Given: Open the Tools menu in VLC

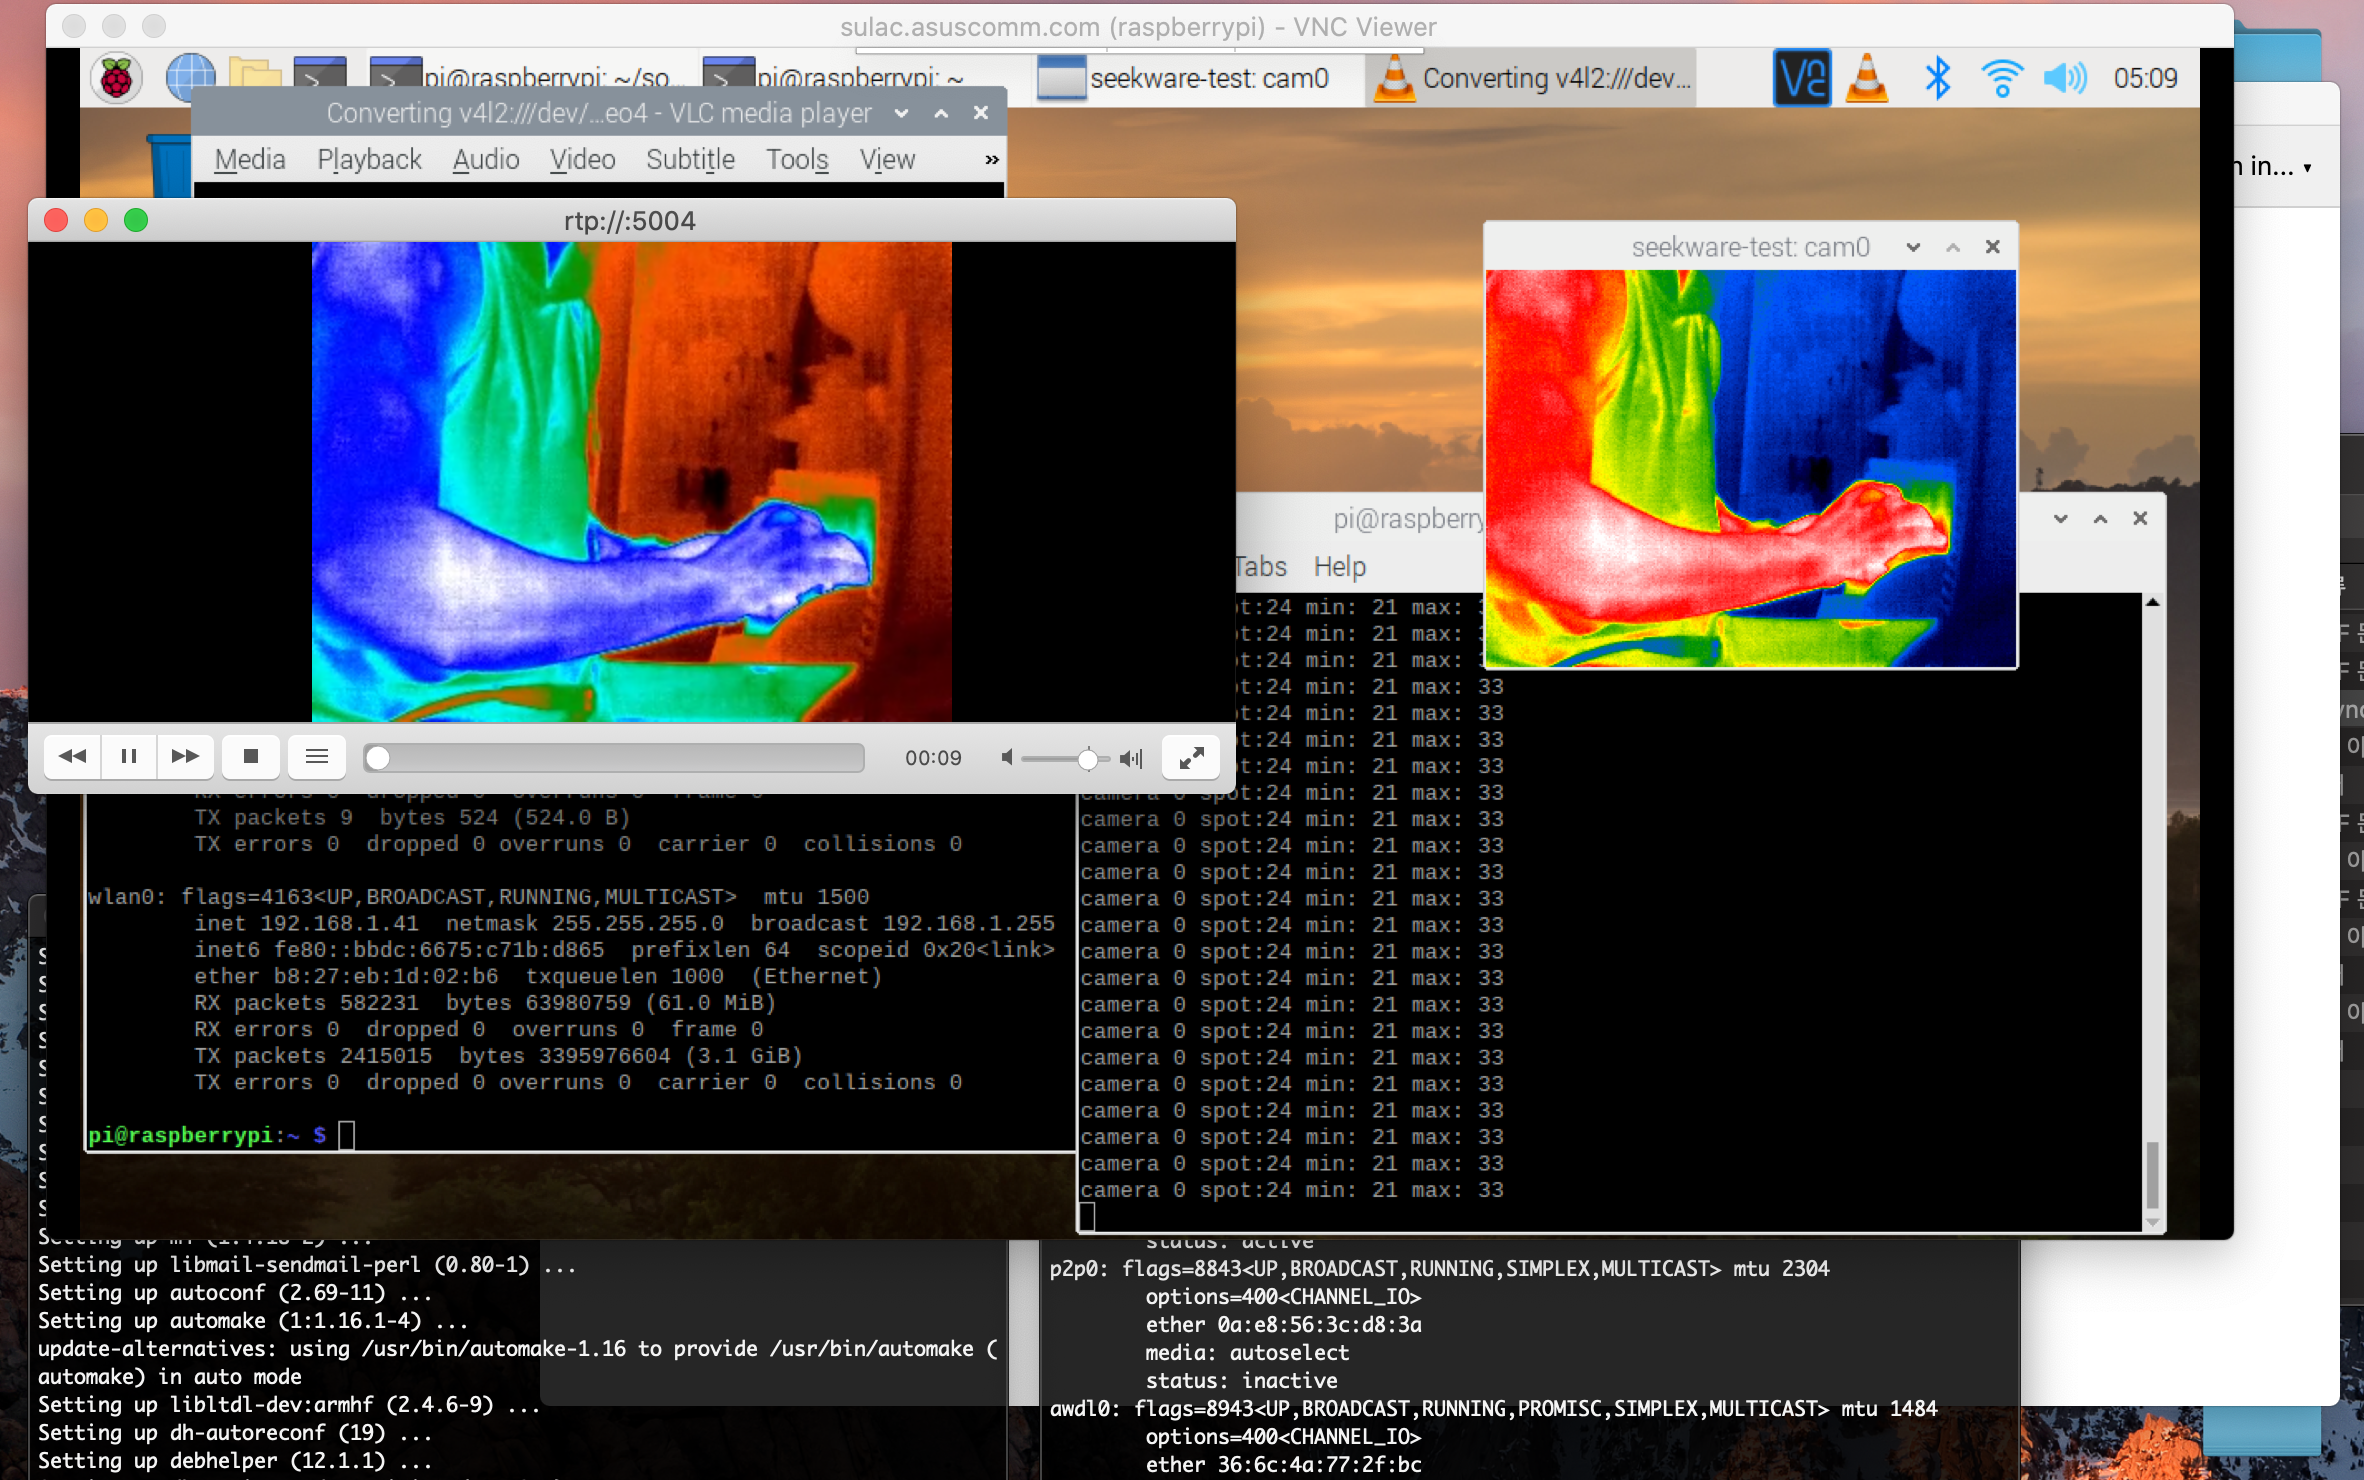Looking at the screenshot, I should coord(797,160).
